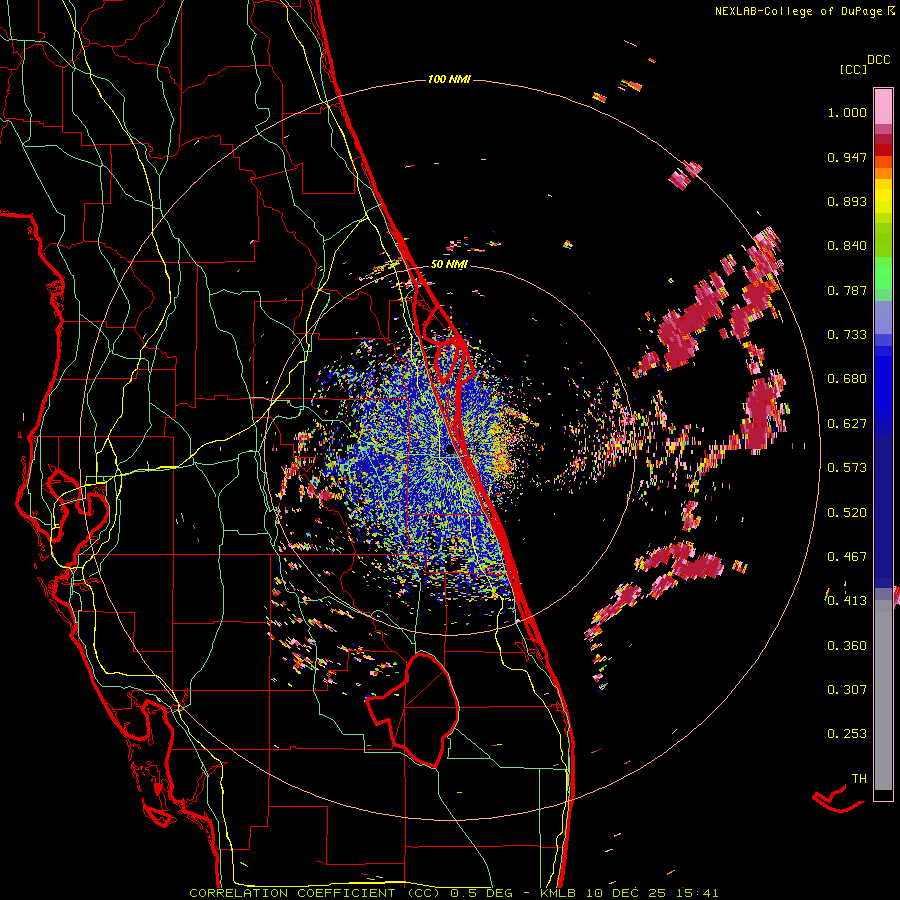Click the 0.733 scale value

coord(847,335)
